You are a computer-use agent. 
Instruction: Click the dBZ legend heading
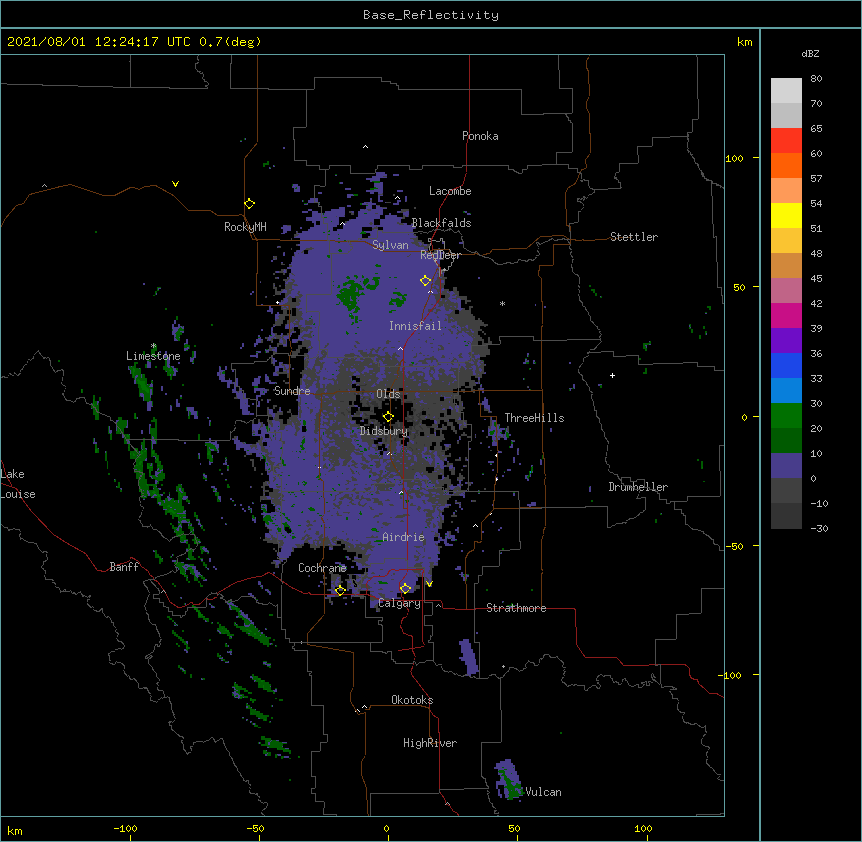tap(810, 53)
